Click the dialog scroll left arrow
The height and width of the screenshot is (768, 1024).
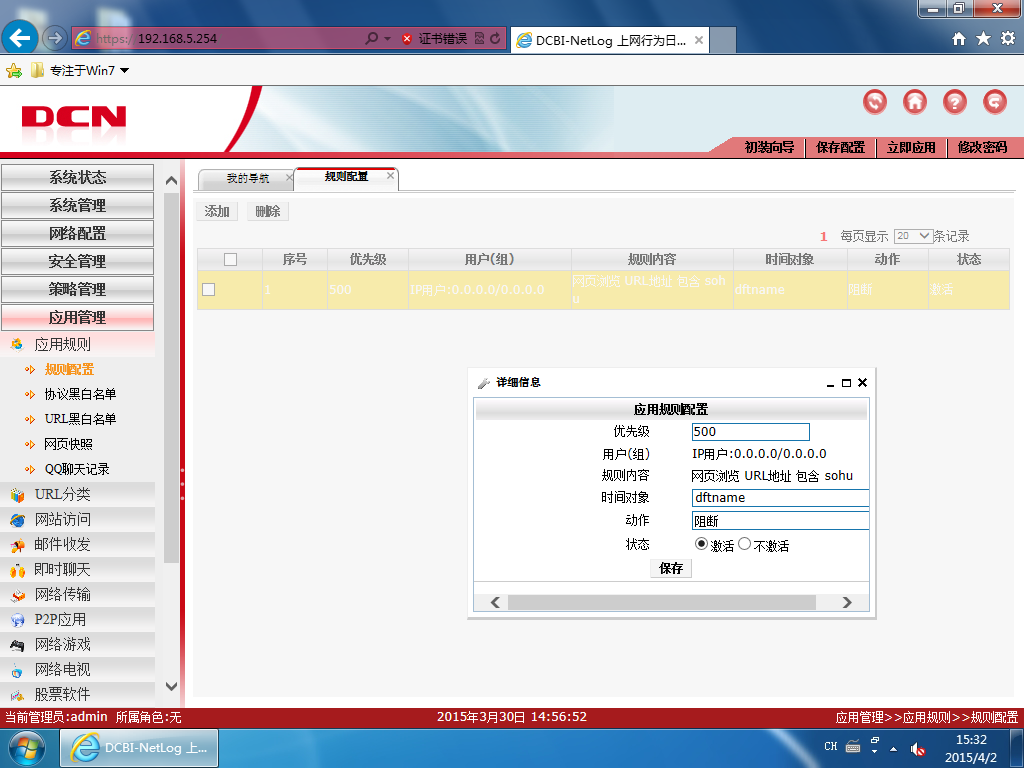(495, 602)
